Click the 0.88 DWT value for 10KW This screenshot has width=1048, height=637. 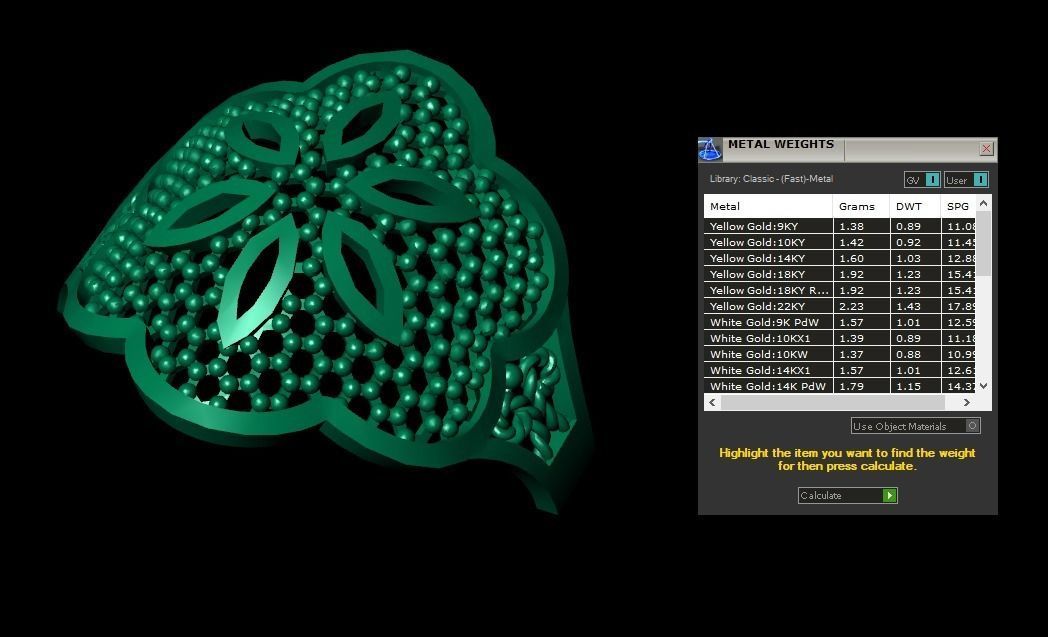pos(908,354)
